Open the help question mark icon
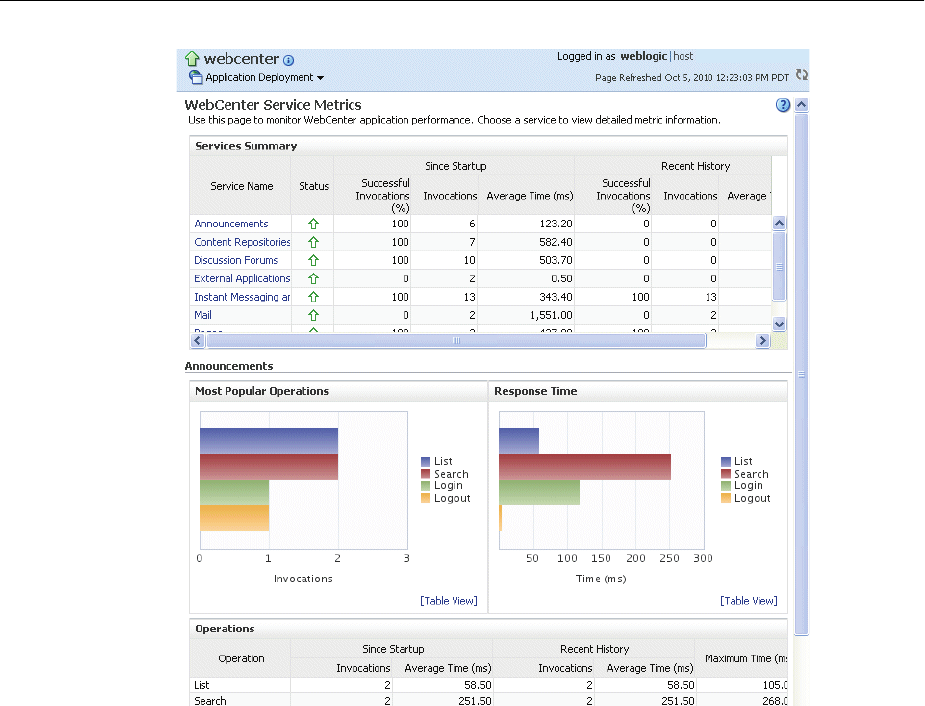The width and height of the screenshot is (925, 706). (782, 105)
